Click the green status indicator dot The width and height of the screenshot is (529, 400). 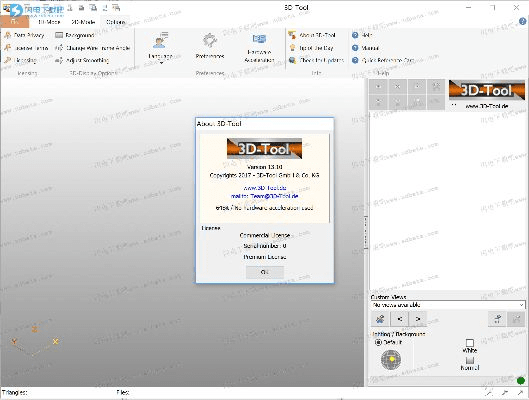[x=521, y=380]
